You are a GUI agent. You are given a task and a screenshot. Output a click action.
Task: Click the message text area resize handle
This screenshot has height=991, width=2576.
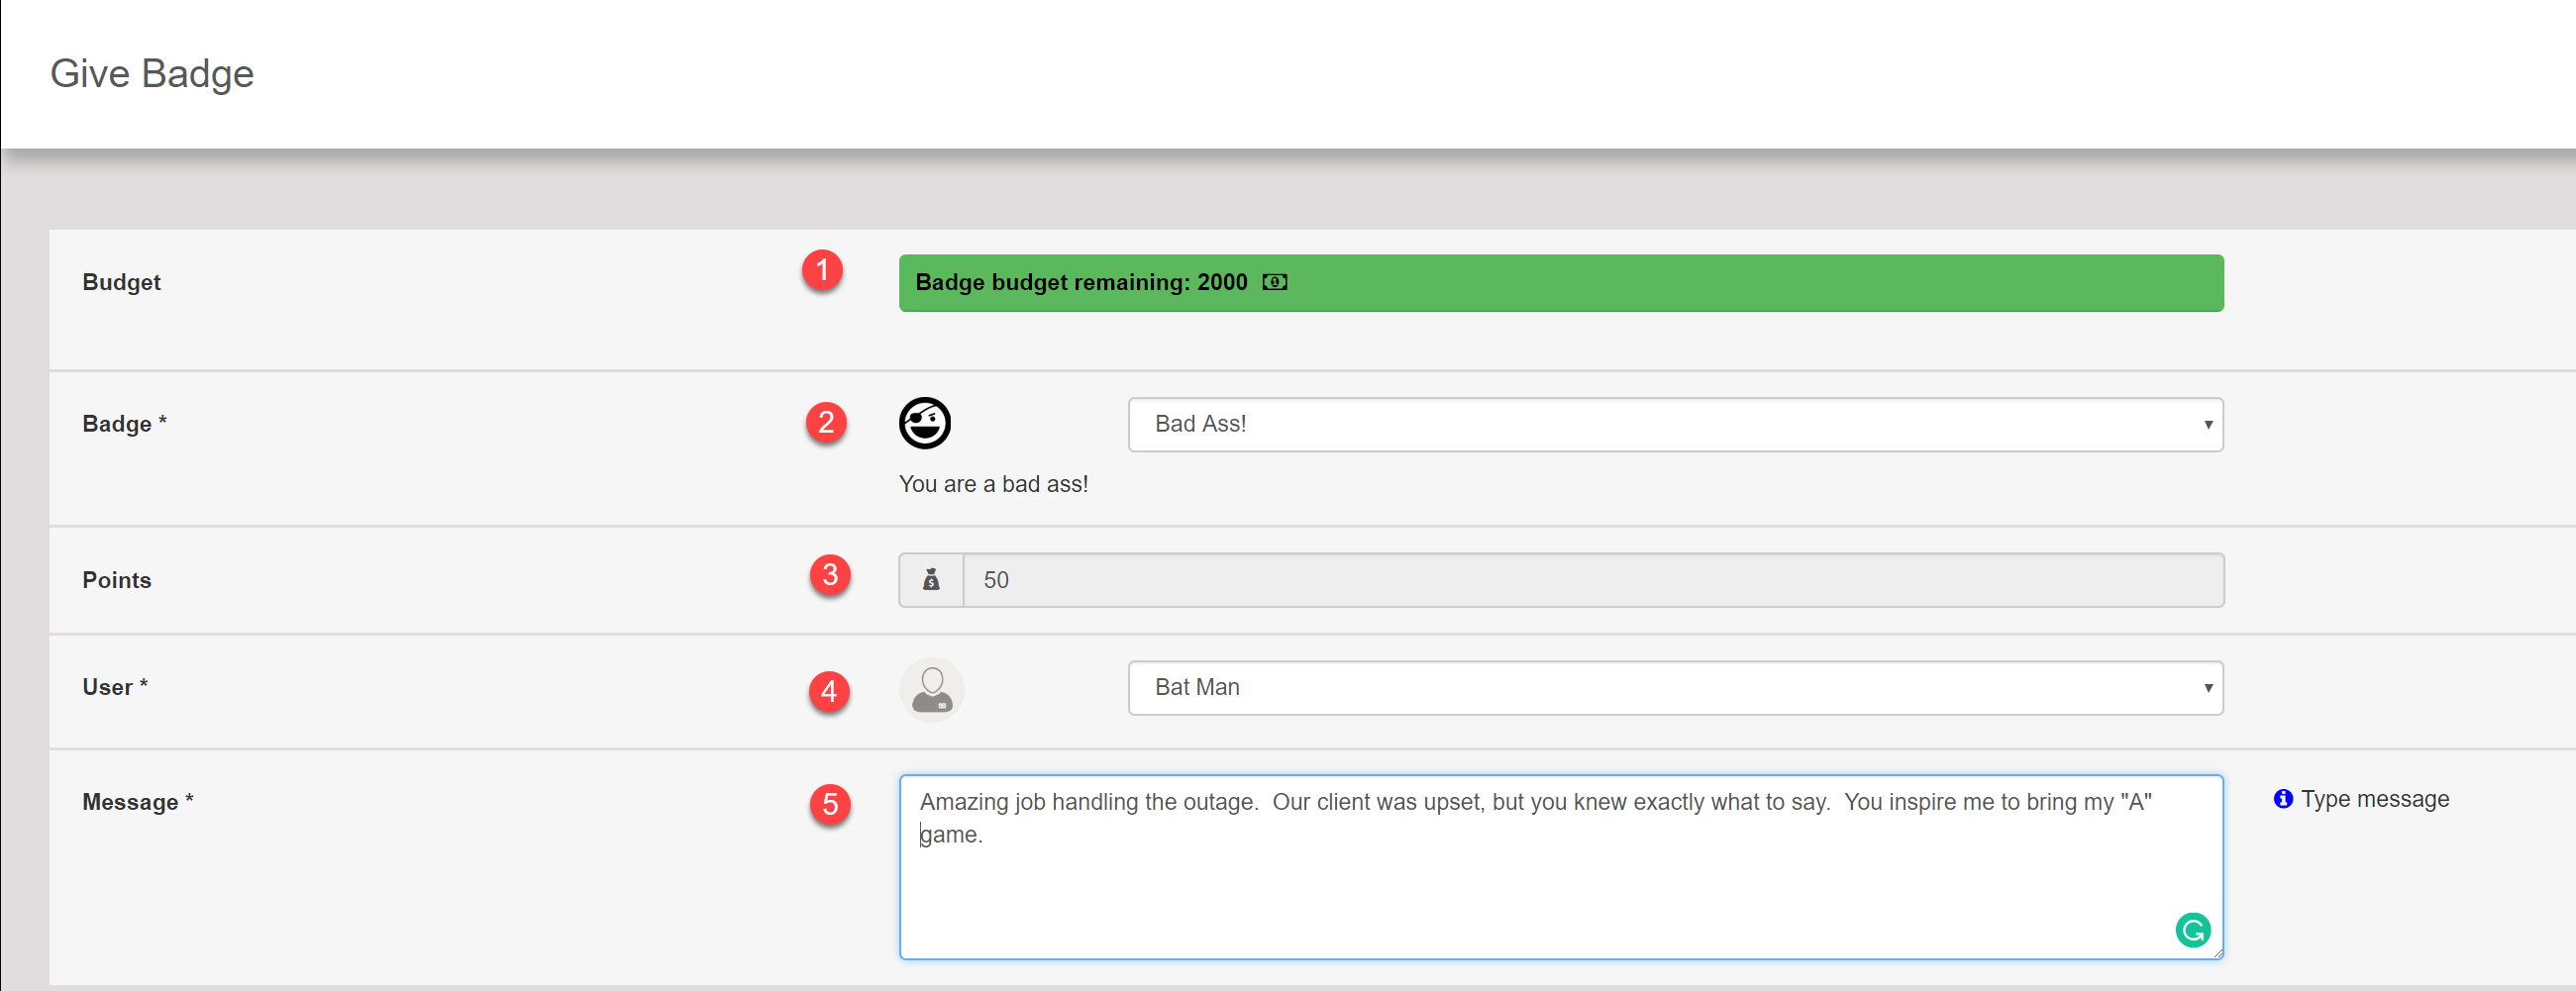coord(2216,952)
